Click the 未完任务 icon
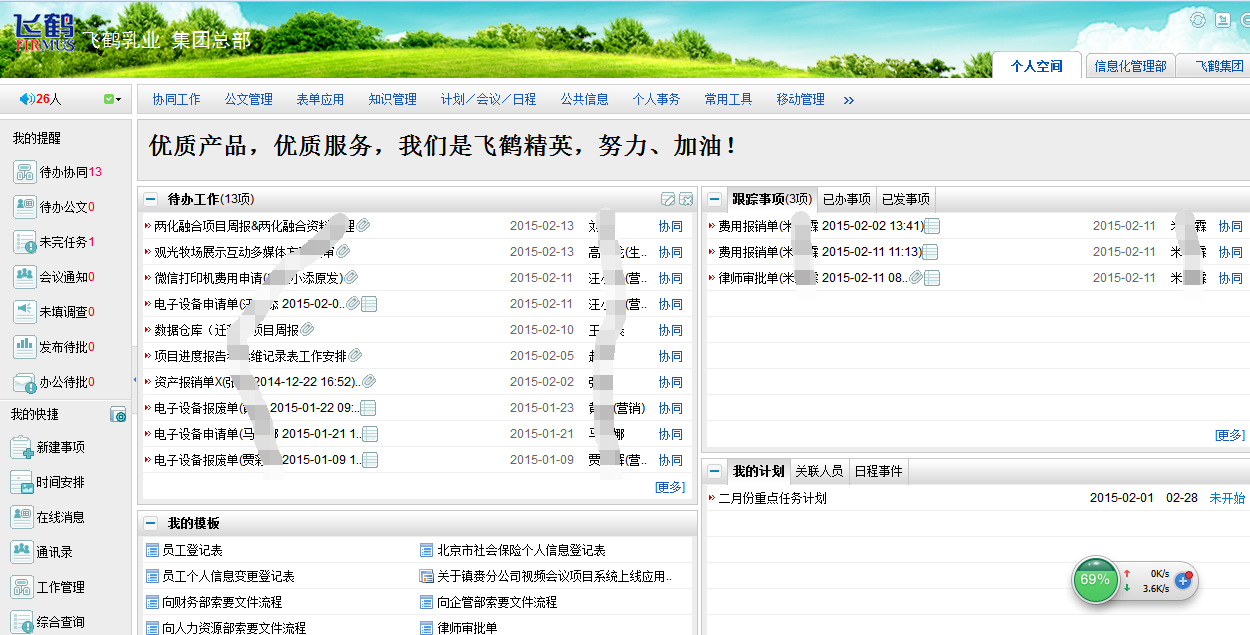This screenshot has height=635, width=1250. click(x=24, y=242)
